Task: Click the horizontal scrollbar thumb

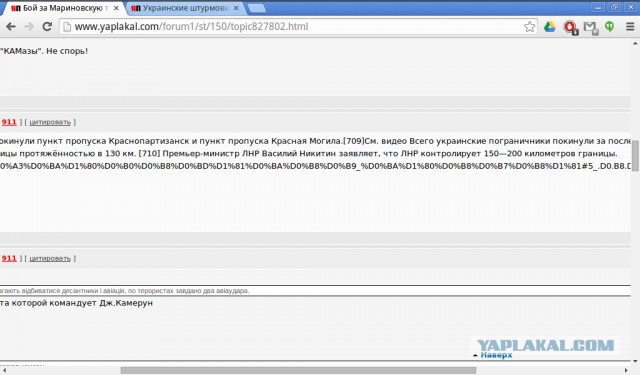Action: coord(298,370)
